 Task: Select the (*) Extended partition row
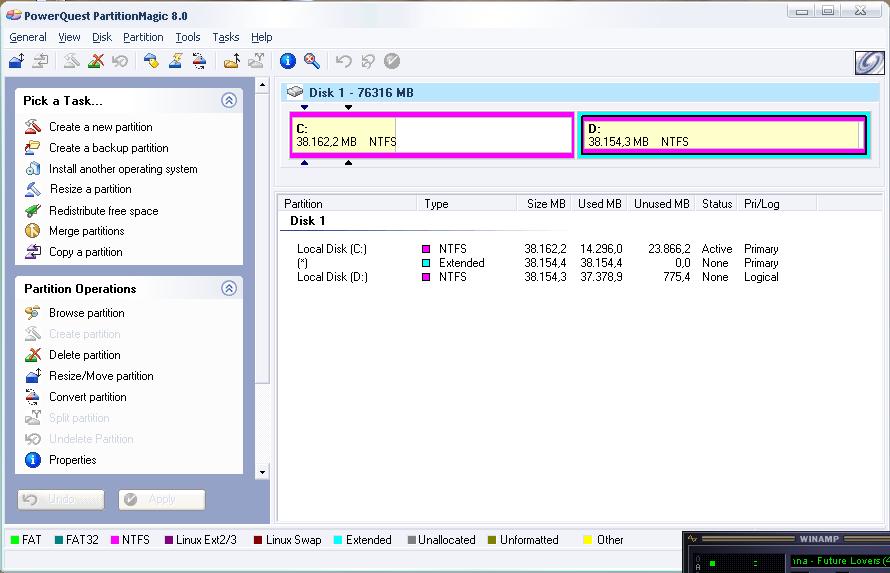coord(538,263)
